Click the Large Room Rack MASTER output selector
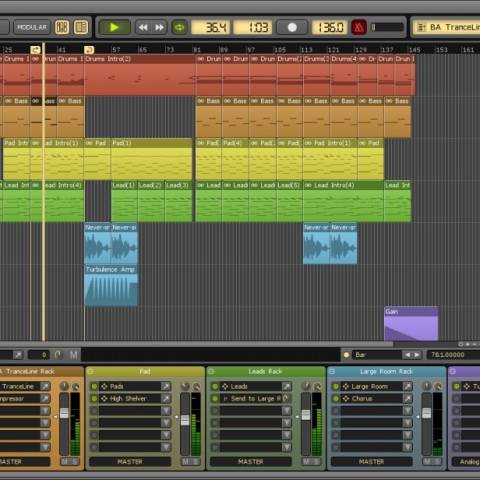The width and height of the screenshot is (480, 480). coord(371,462)
